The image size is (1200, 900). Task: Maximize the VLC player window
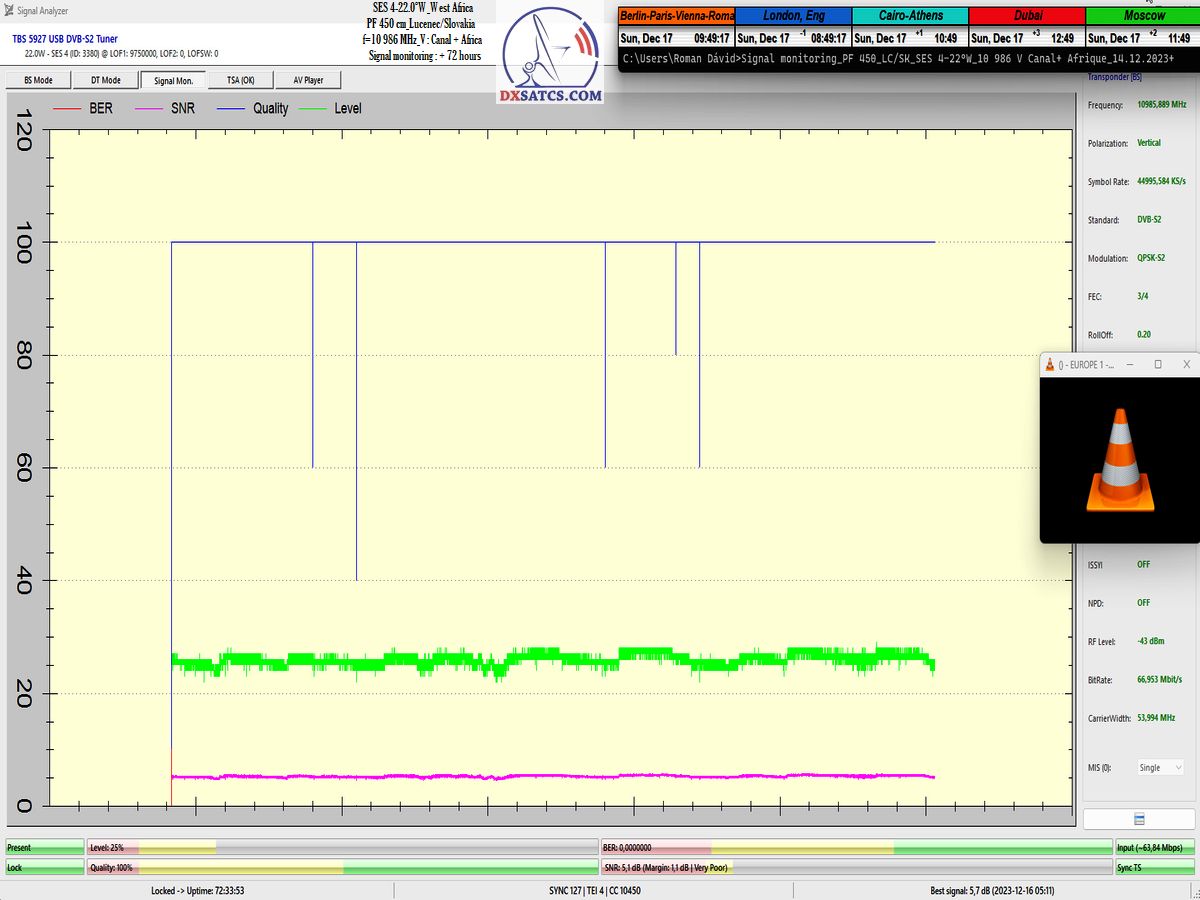coord(1158,365)
